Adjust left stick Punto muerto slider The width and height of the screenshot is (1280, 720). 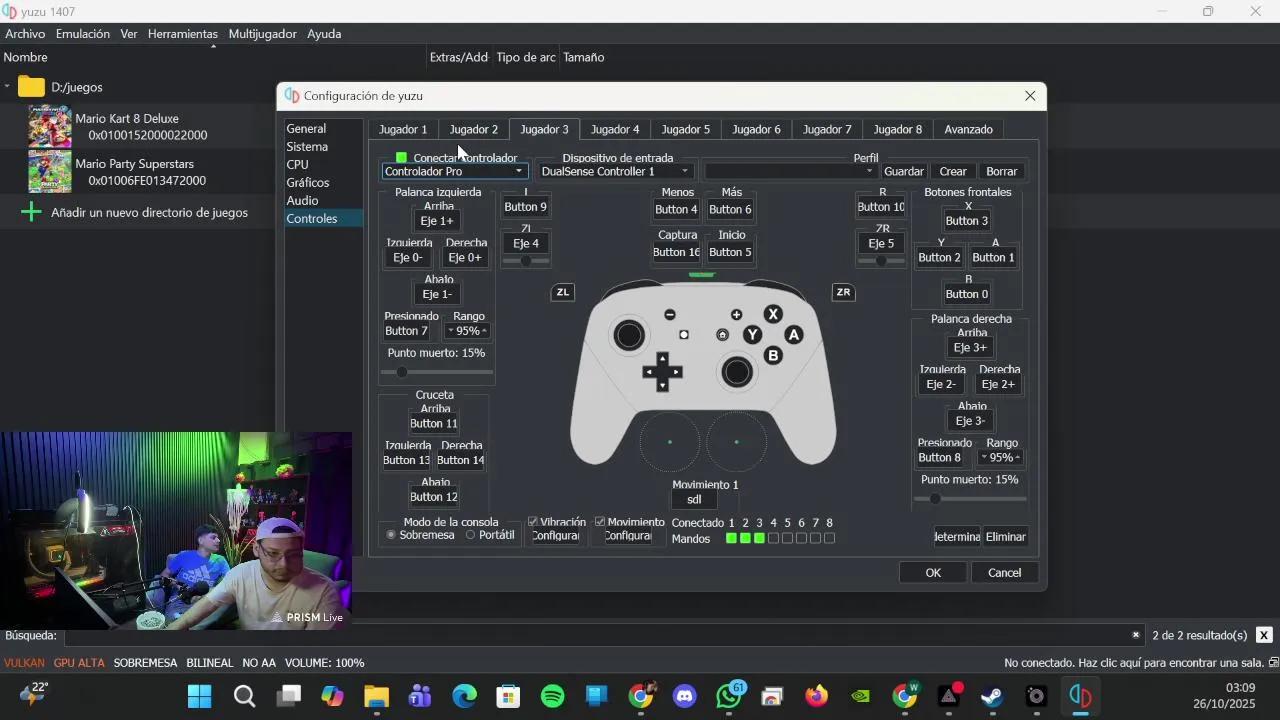click(x=437, y=372)
